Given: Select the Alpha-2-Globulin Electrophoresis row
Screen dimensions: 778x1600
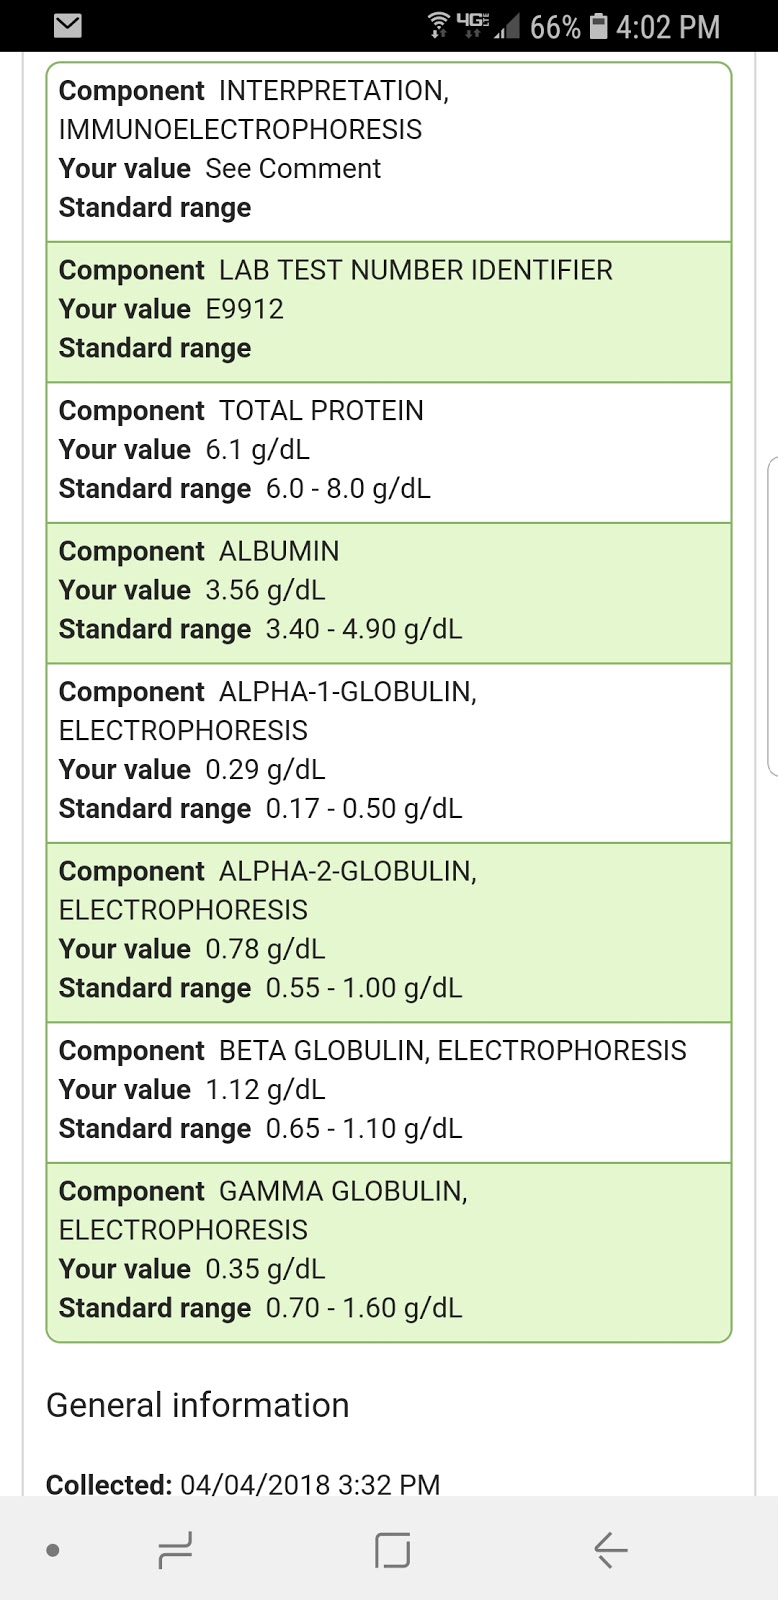Looking at the screenshot, I should pos(389,932).
